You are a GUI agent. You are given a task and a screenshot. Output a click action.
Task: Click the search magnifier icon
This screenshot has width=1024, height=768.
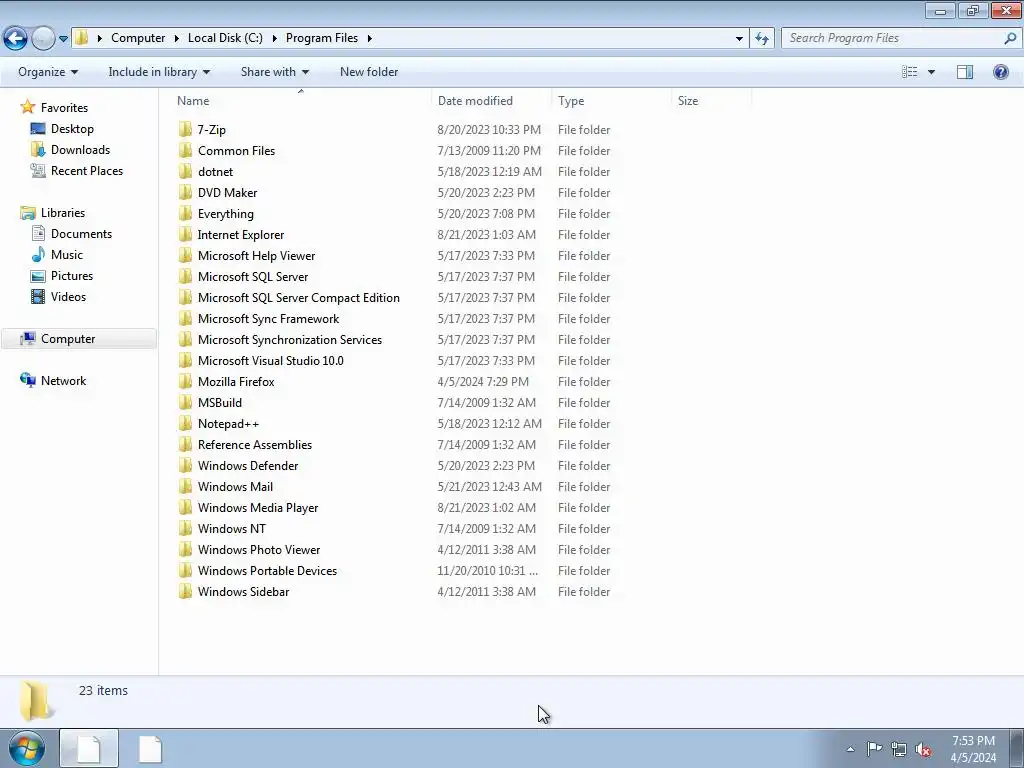[1010, 38]
